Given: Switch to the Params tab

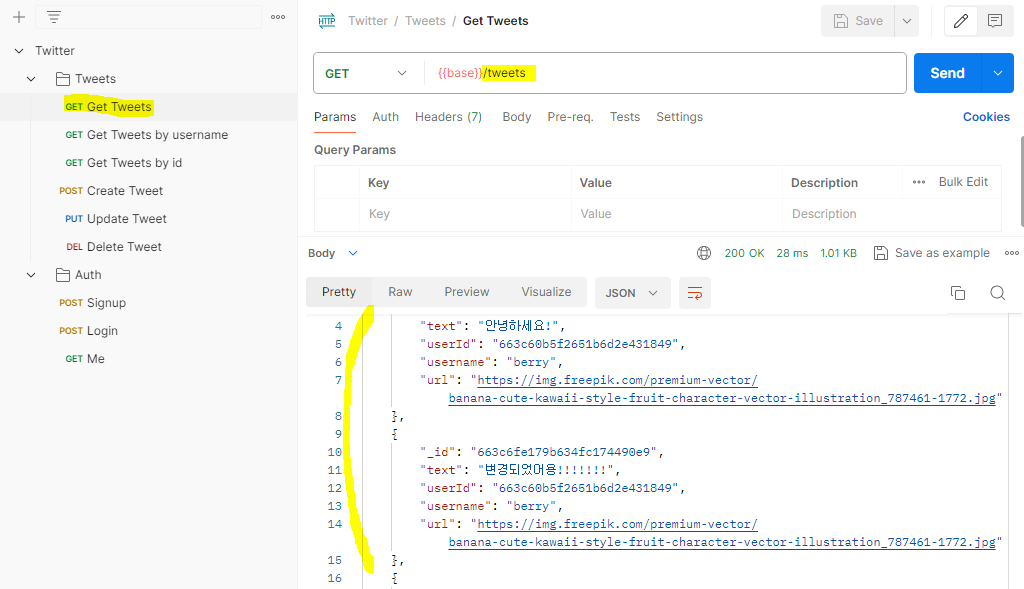Looking at the screenshot, I should pos(335,117).
